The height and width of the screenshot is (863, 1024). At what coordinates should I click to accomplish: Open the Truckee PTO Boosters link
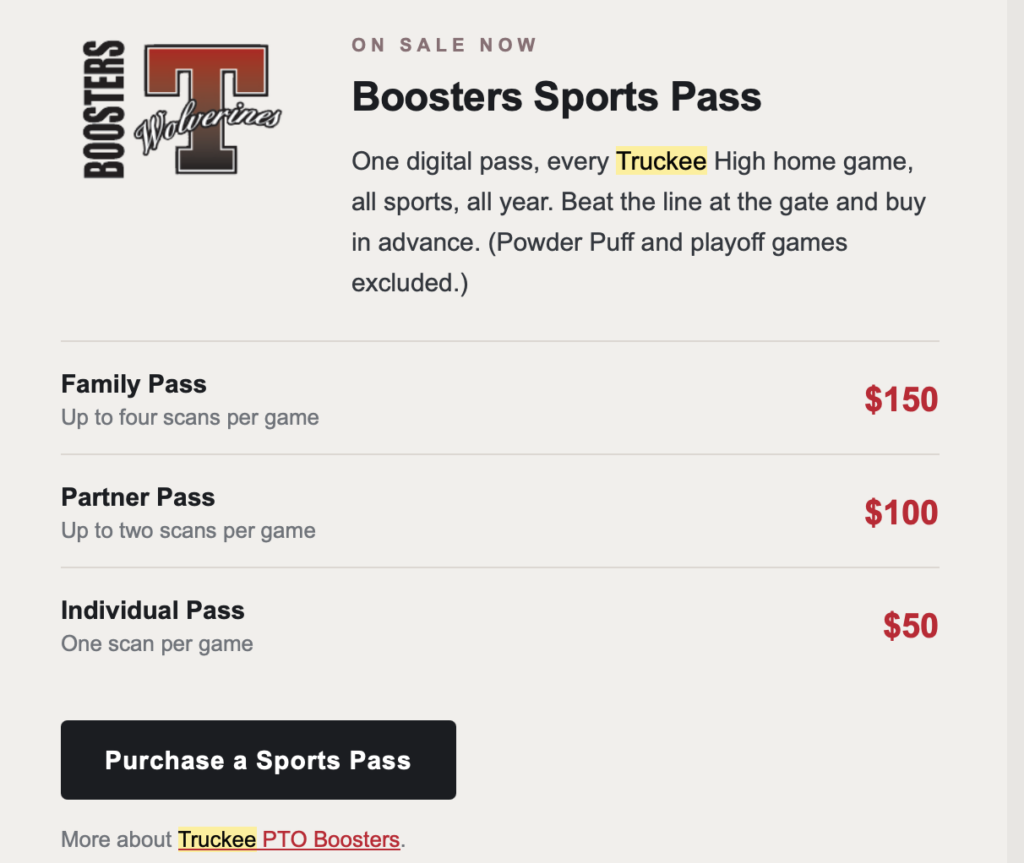click(289, 839)
